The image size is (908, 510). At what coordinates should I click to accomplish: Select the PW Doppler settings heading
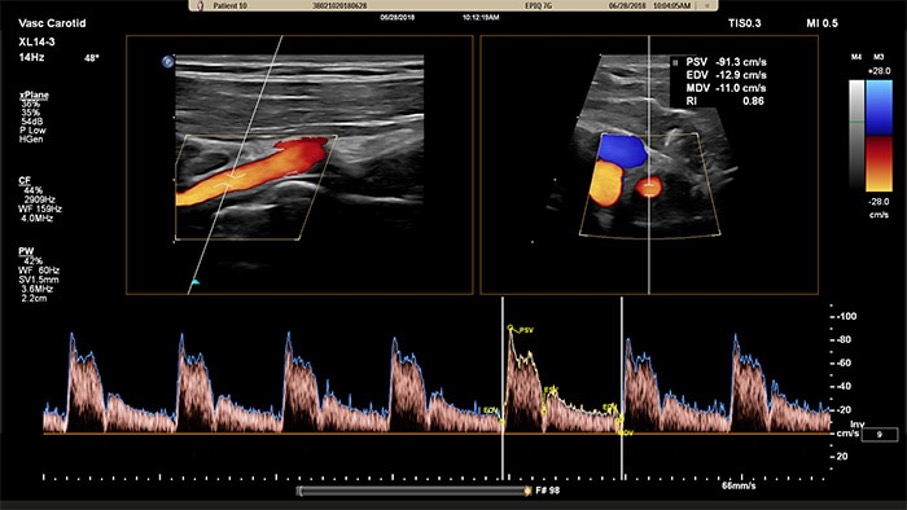[26, 251]
